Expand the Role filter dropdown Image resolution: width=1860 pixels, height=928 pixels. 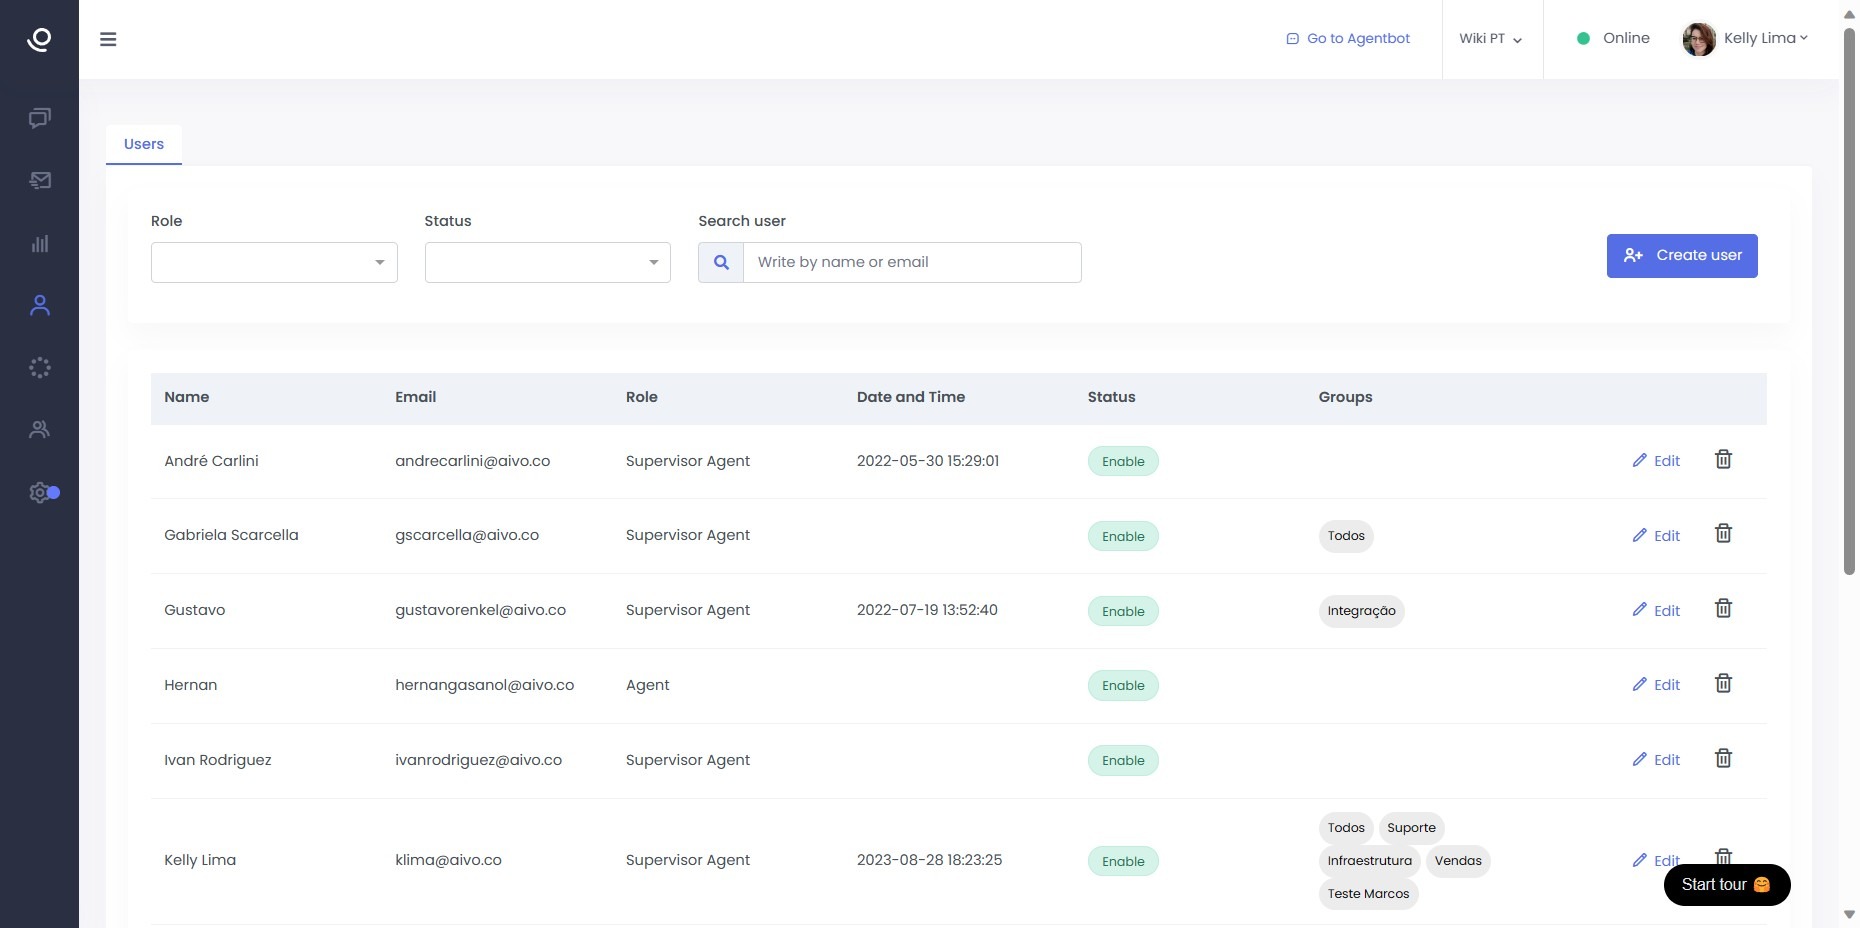pyautogui.click(x=274, y=262)
